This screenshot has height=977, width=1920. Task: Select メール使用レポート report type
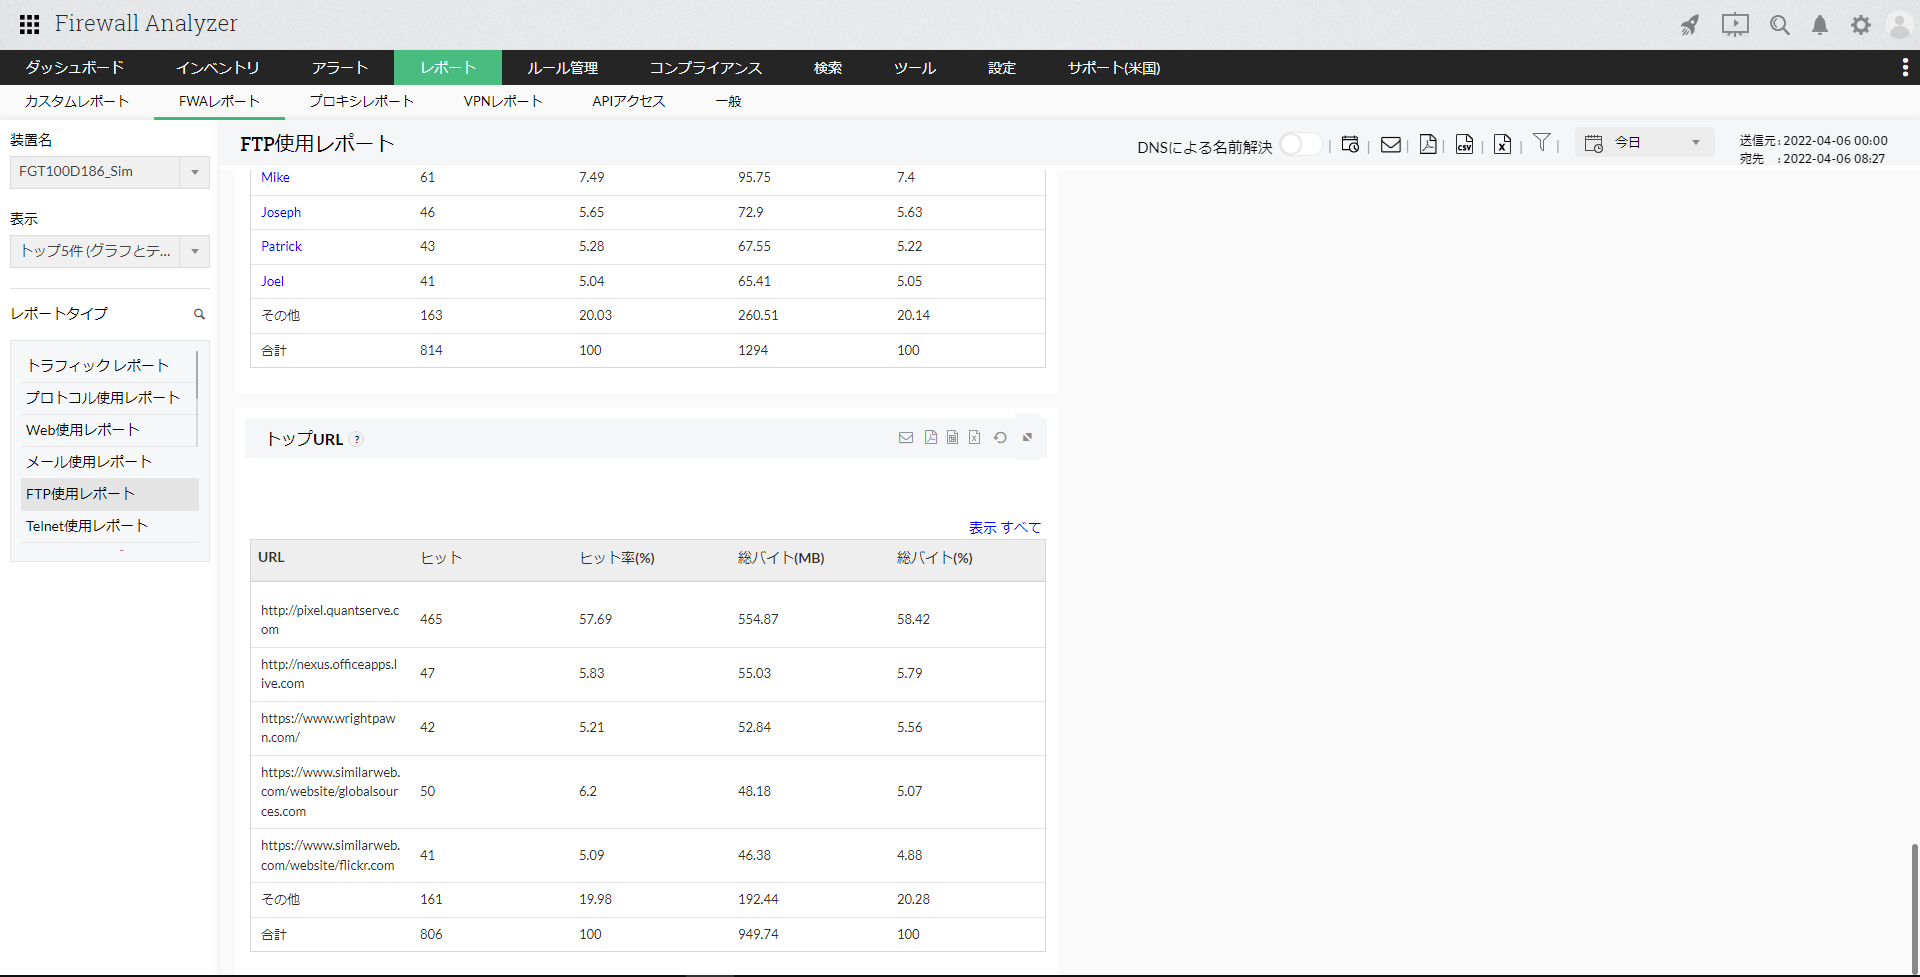coord(89,462)
